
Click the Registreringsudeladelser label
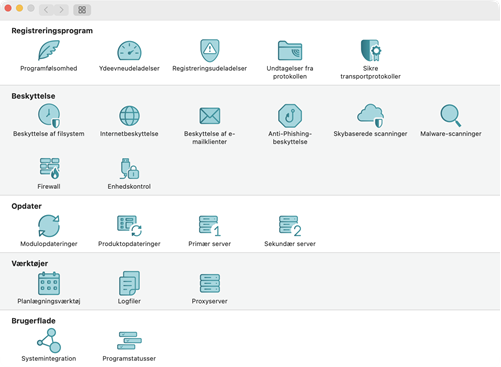pos(210,68)
